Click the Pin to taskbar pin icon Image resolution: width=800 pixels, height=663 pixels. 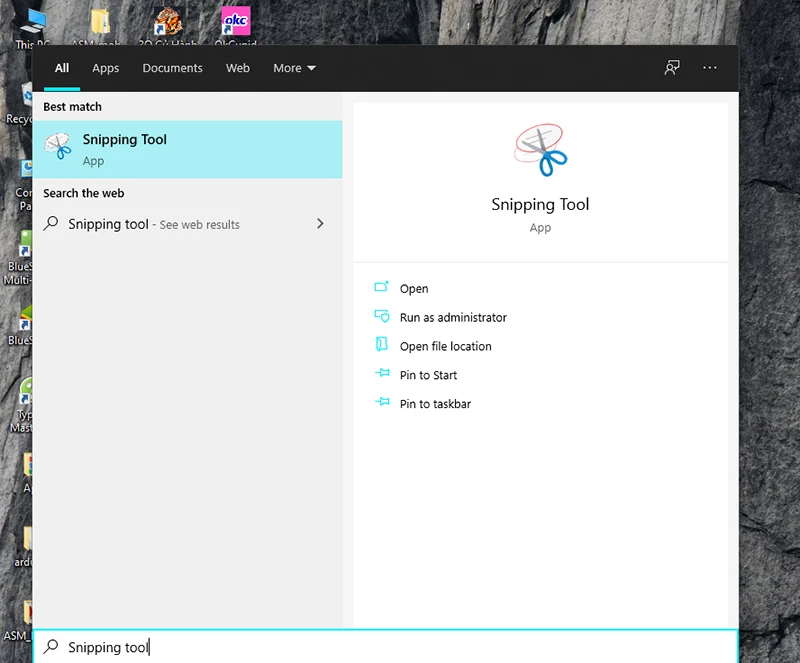[x=381, y=403]
